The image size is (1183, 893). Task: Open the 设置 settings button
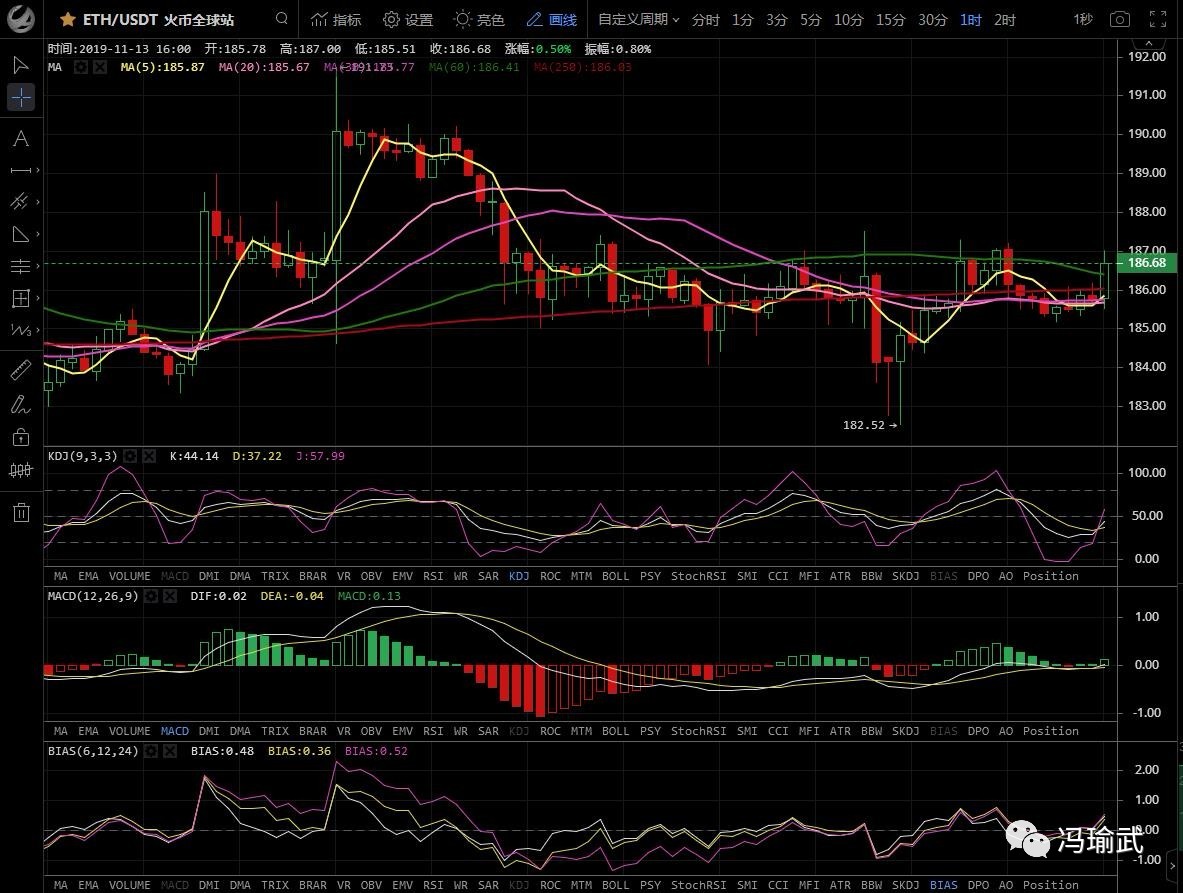[408, 19]
